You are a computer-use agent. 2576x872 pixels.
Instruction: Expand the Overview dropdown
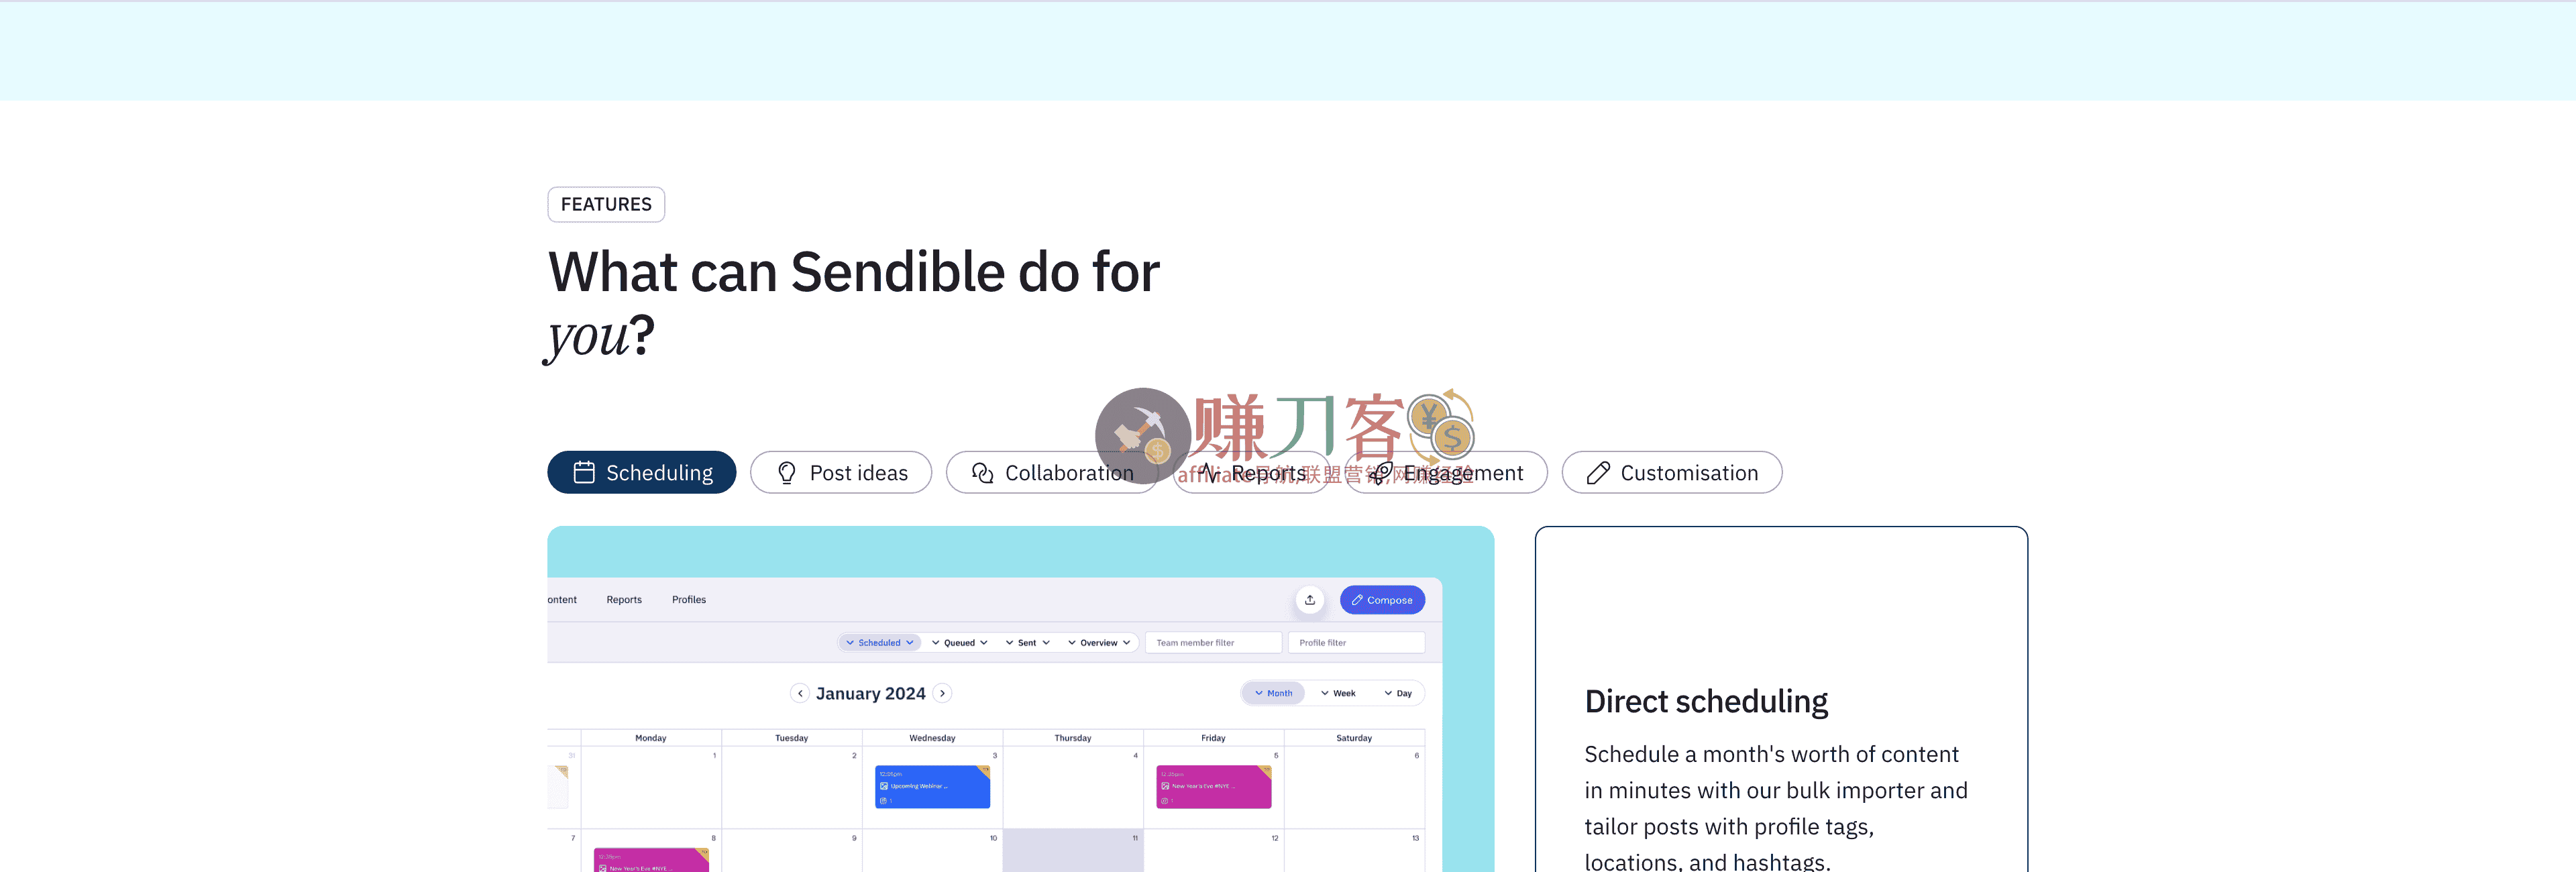point(1098,643)
